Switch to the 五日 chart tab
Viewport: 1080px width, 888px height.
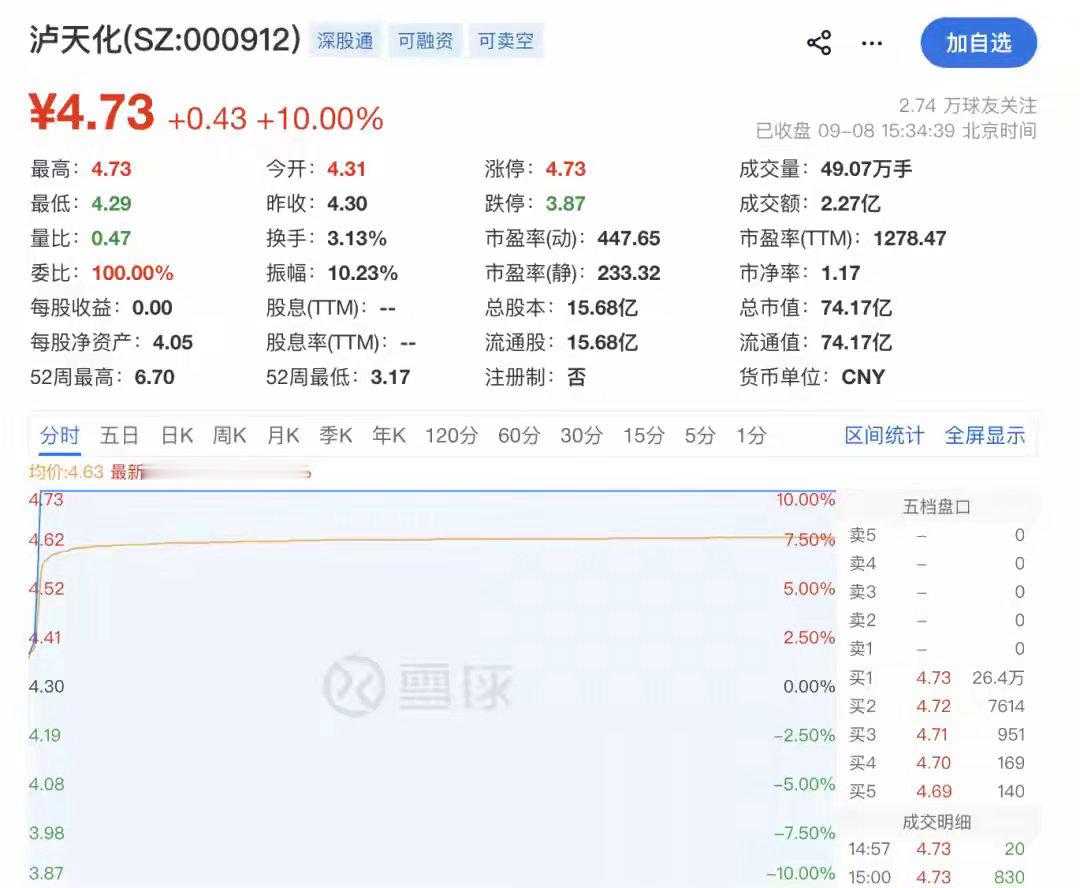pyautogui.click(x=119, y=435)
